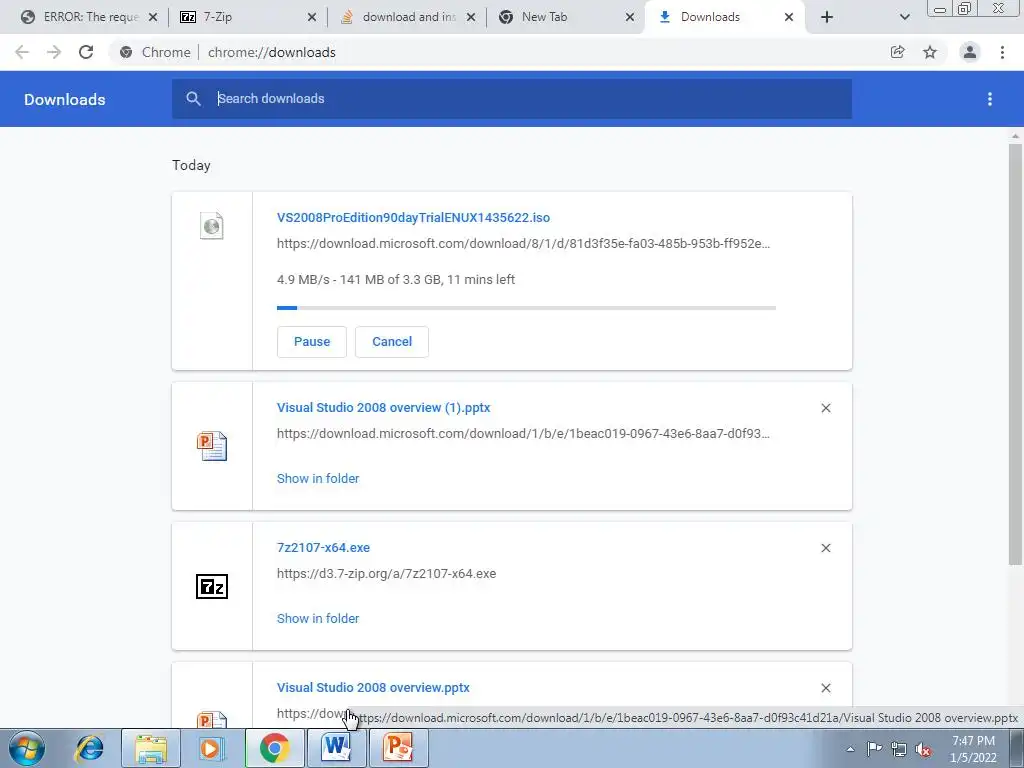Viewport: 1024px width, 768px height.
Task: Click the taskbar clock showing 7:47 PM
Action: pyautogui.click(x=973, y=749)
